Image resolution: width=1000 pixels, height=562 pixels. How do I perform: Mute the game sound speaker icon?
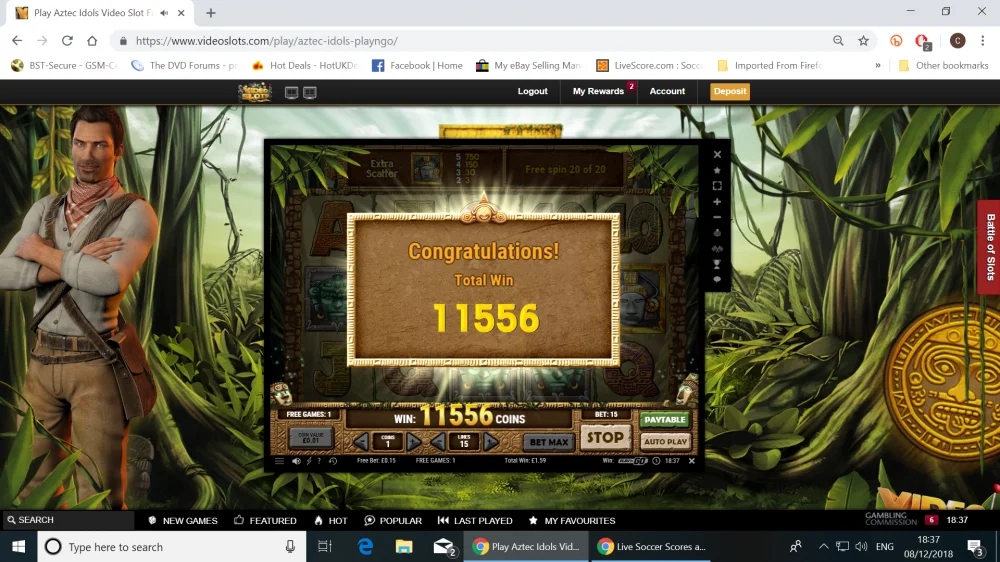pyautogui.click(x=296, y=461)
